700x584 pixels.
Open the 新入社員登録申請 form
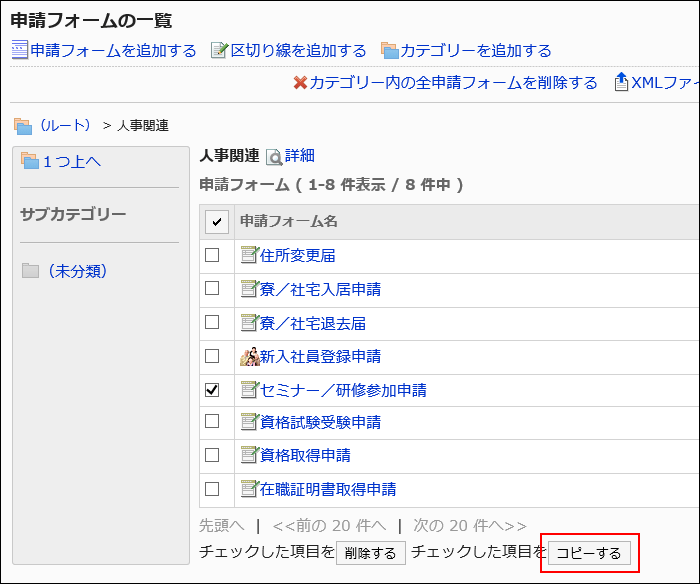pos(321,356)
